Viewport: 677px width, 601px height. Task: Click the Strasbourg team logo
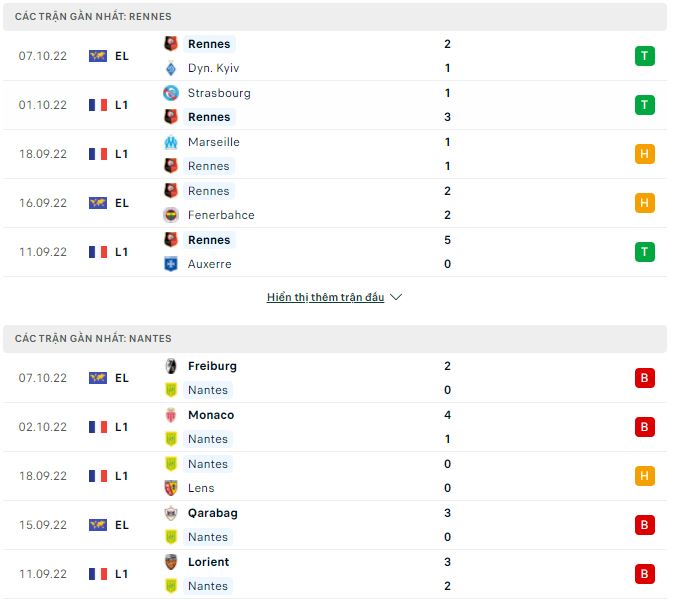click(170, 93)
